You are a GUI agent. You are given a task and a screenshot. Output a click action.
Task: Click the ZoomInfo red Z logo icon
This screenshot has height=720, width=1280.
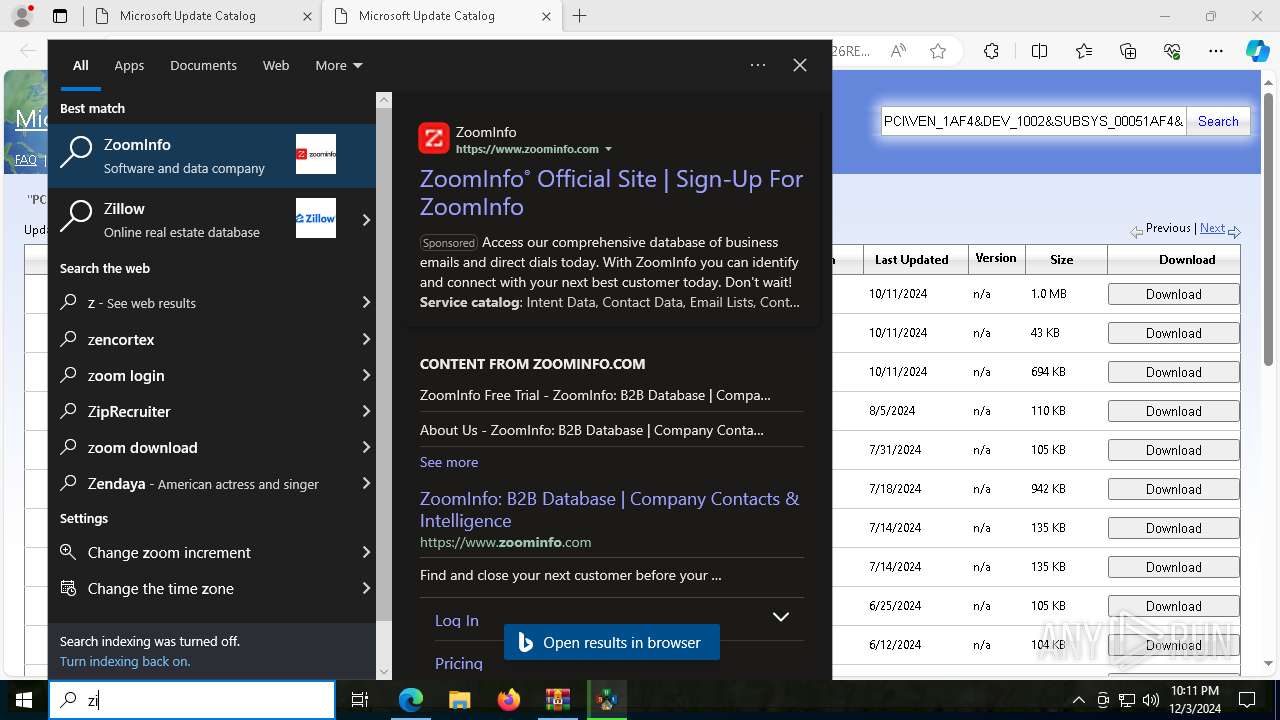coord(434,139)
